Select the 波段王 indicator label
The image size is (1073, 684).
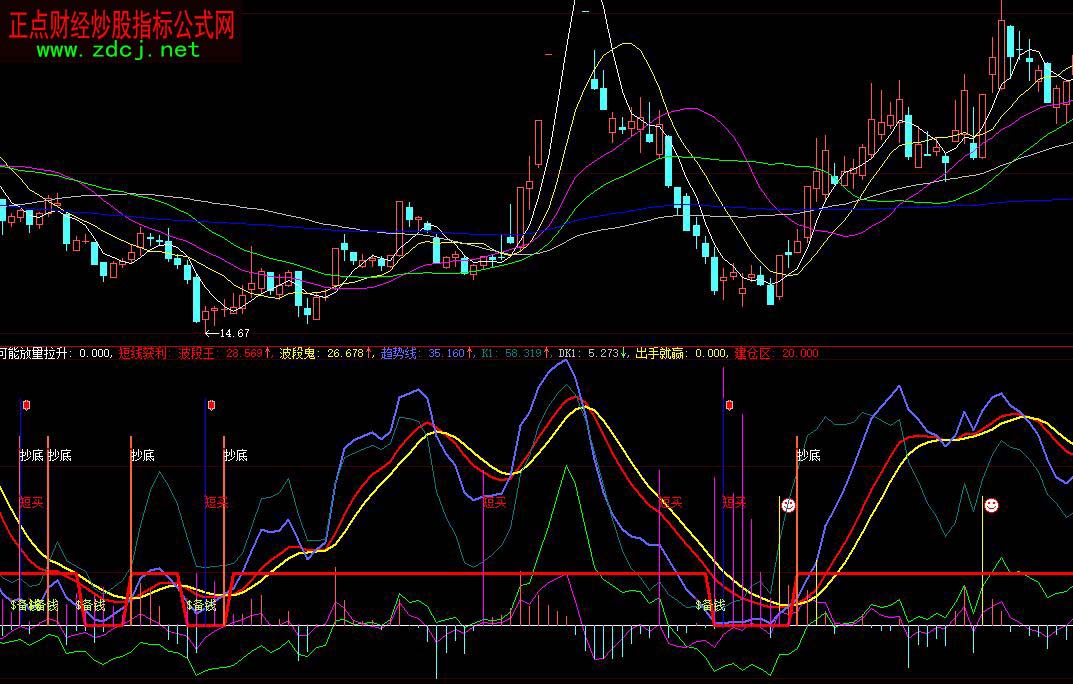coord(199,353)
